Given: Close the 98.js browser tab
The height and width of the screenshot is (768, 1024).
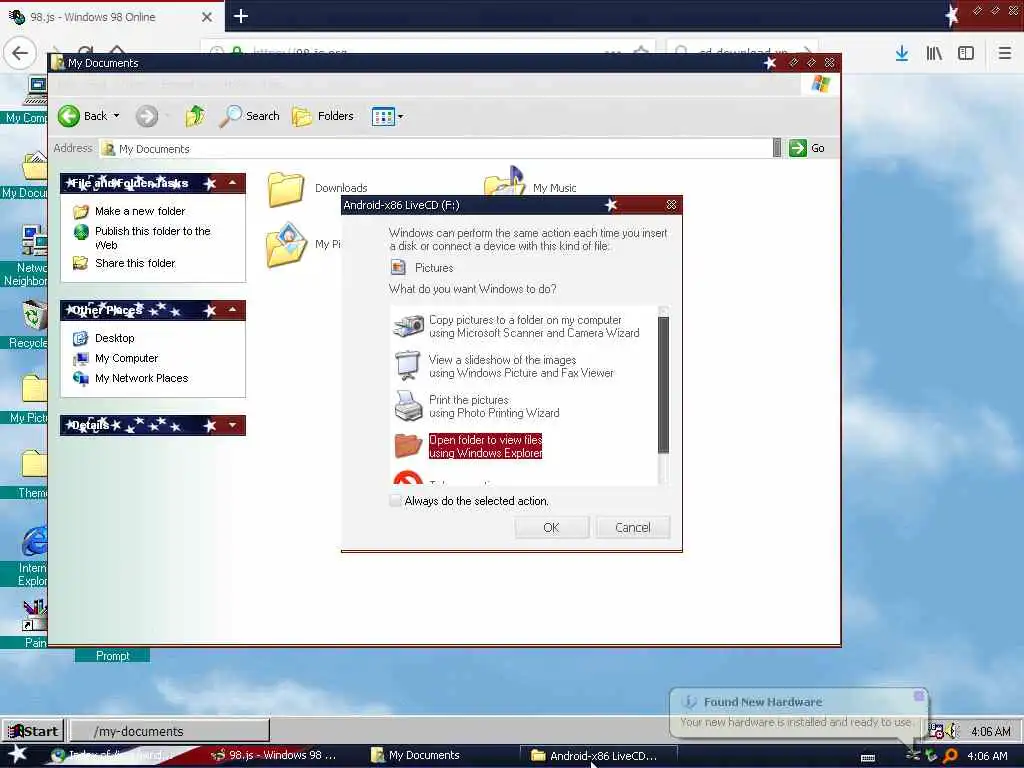Looking at the screenshot, I should click(206, 17).
